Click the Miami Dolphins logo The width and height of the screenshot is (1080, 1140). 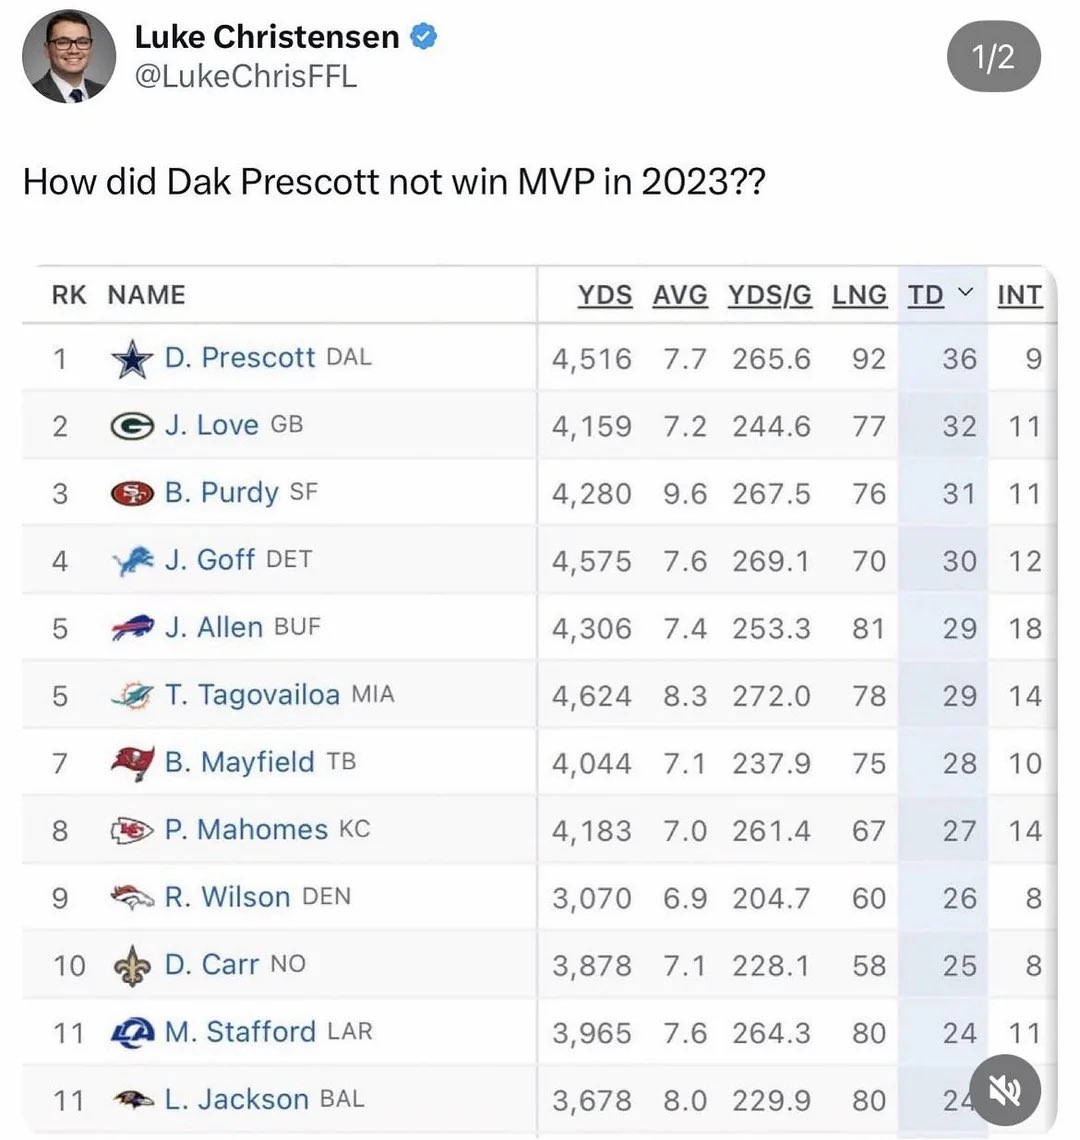tap(132, 696)
